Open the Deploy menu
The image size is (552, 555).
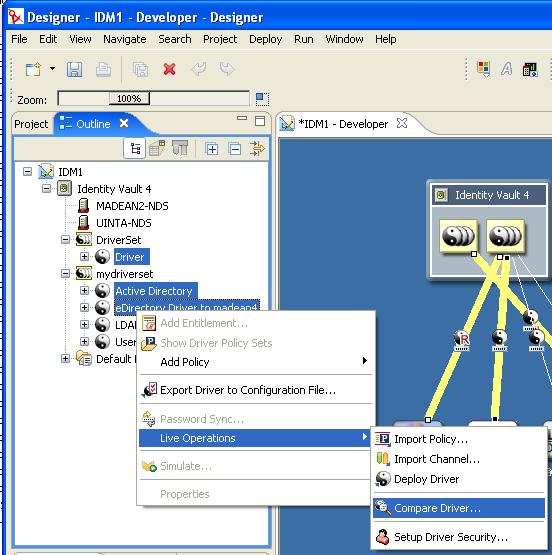point(265,39)
